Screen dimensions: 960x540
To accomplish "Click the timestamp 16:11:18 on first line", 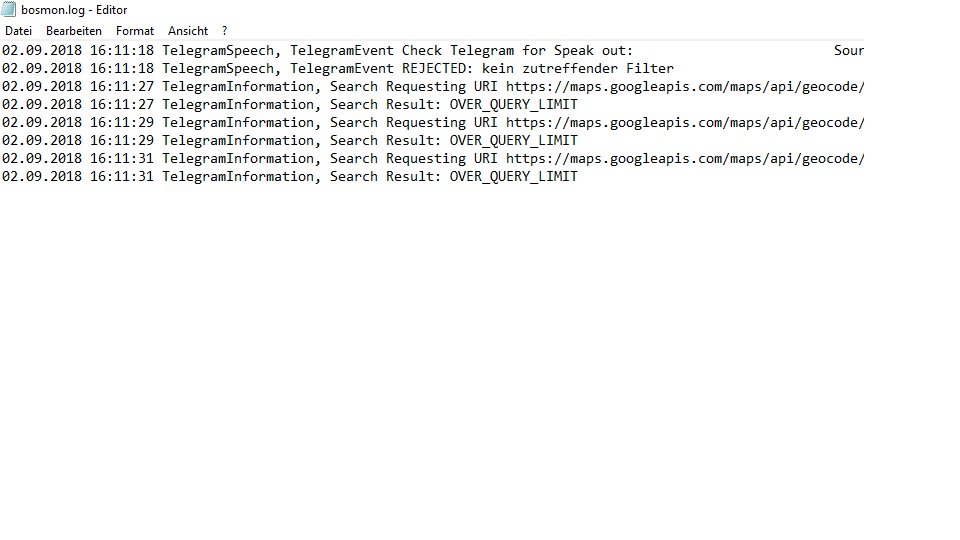I will click(x=122, y=51).
